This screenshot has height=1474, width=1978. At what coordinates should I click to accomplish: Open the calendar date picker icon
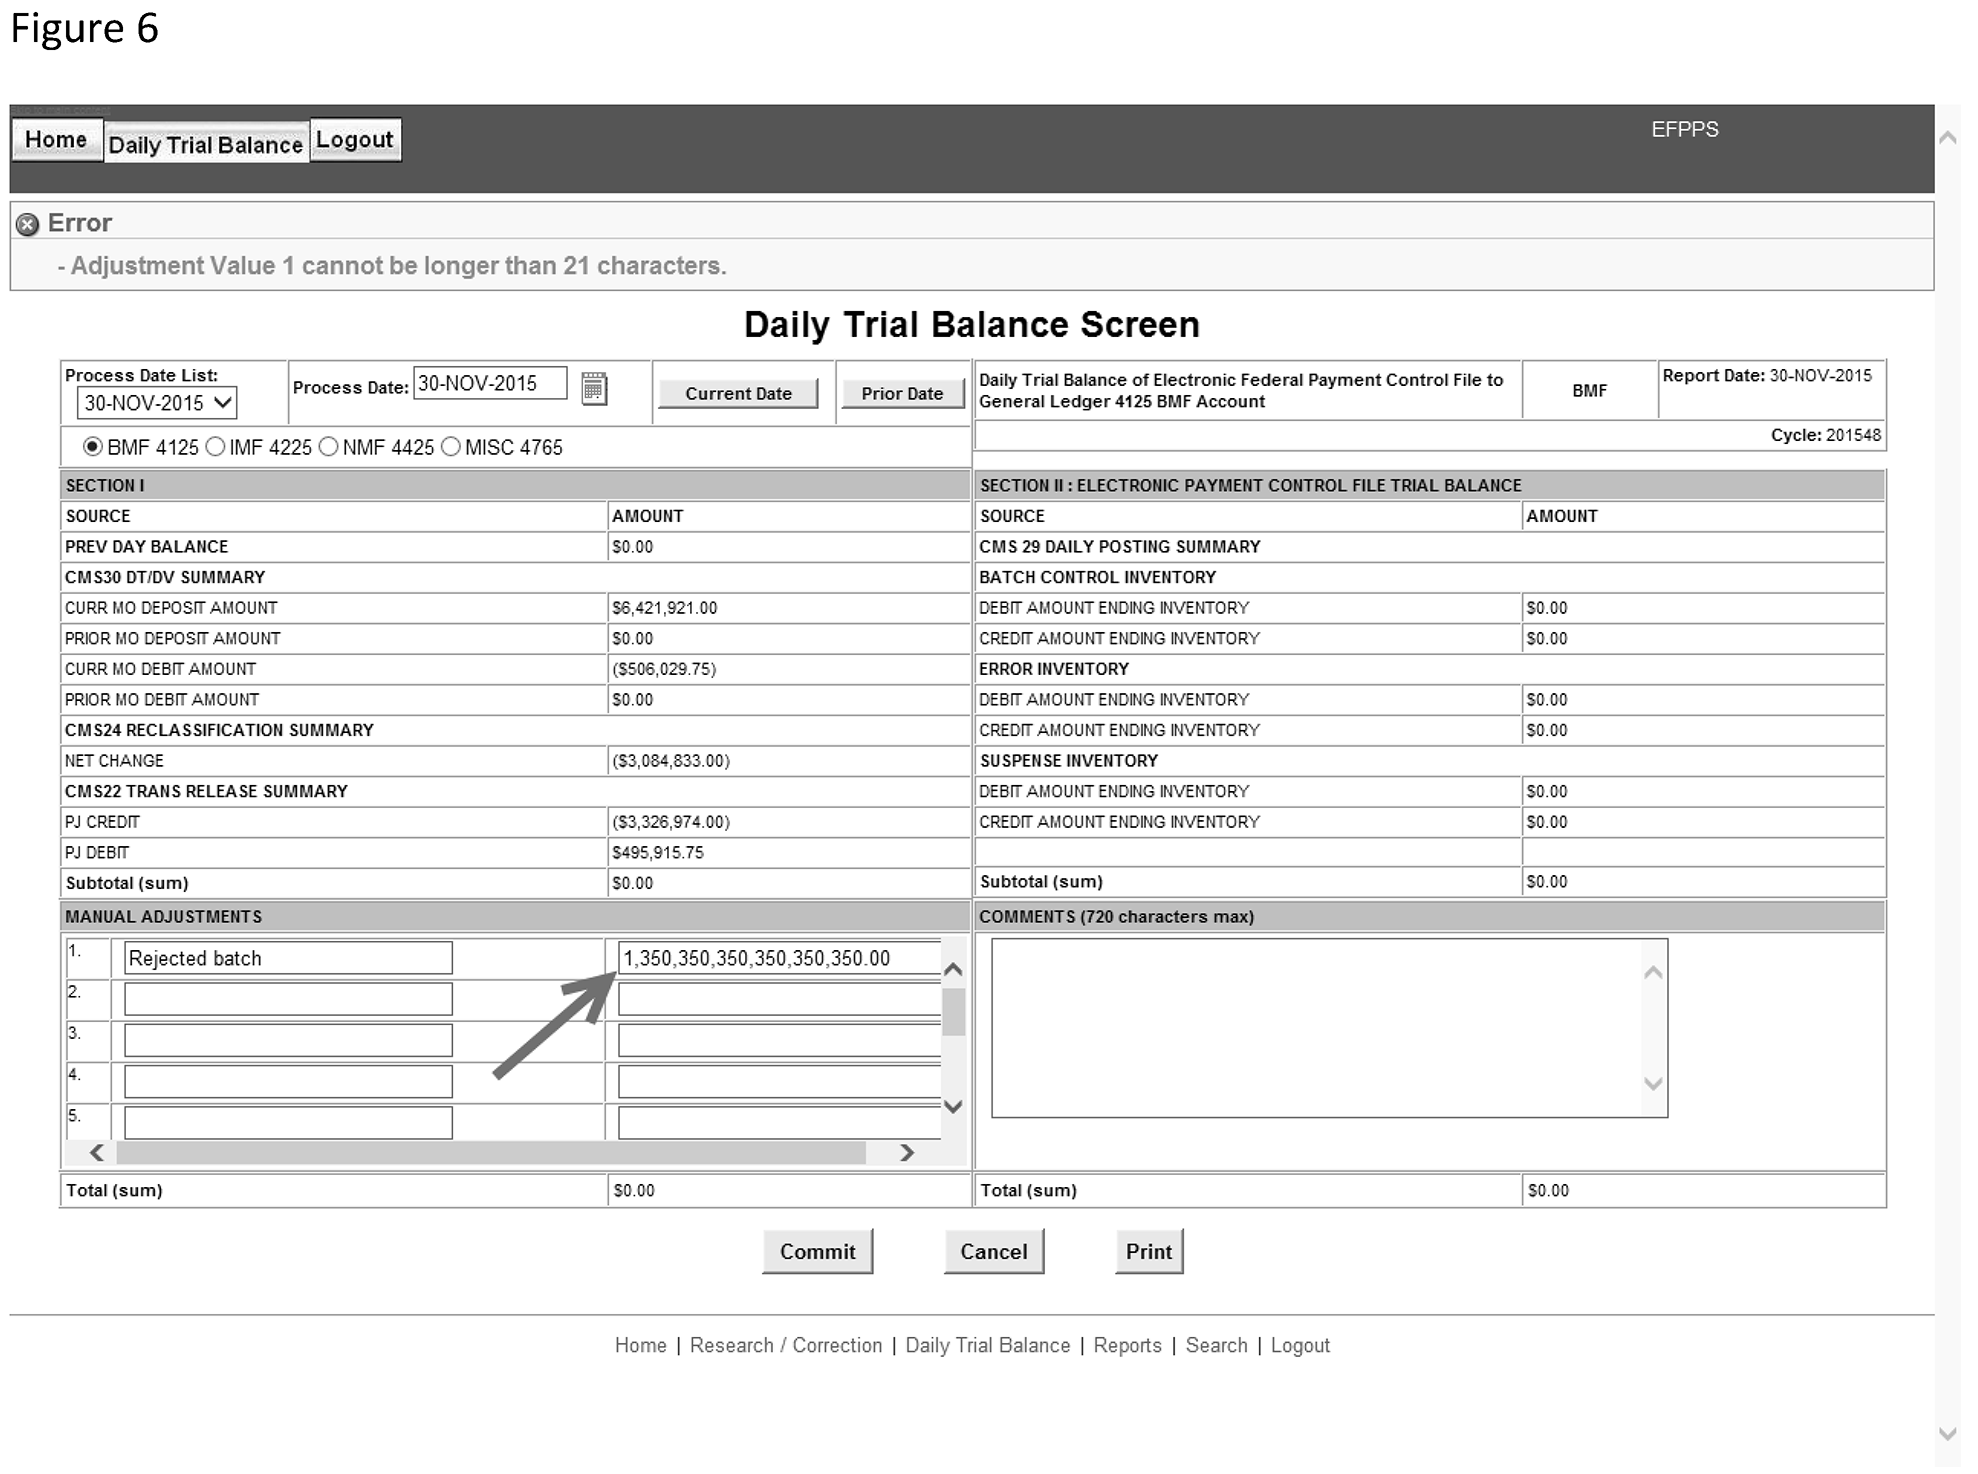594,388
